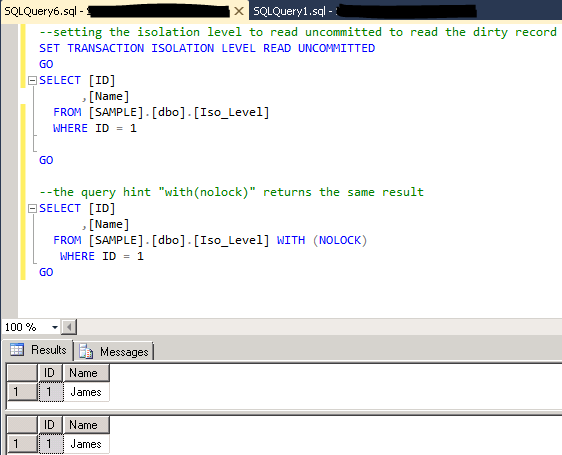Place cursor on the READ UNCOMMITTED line
This screenshot has height=455, width=562.
pos(207,48)
